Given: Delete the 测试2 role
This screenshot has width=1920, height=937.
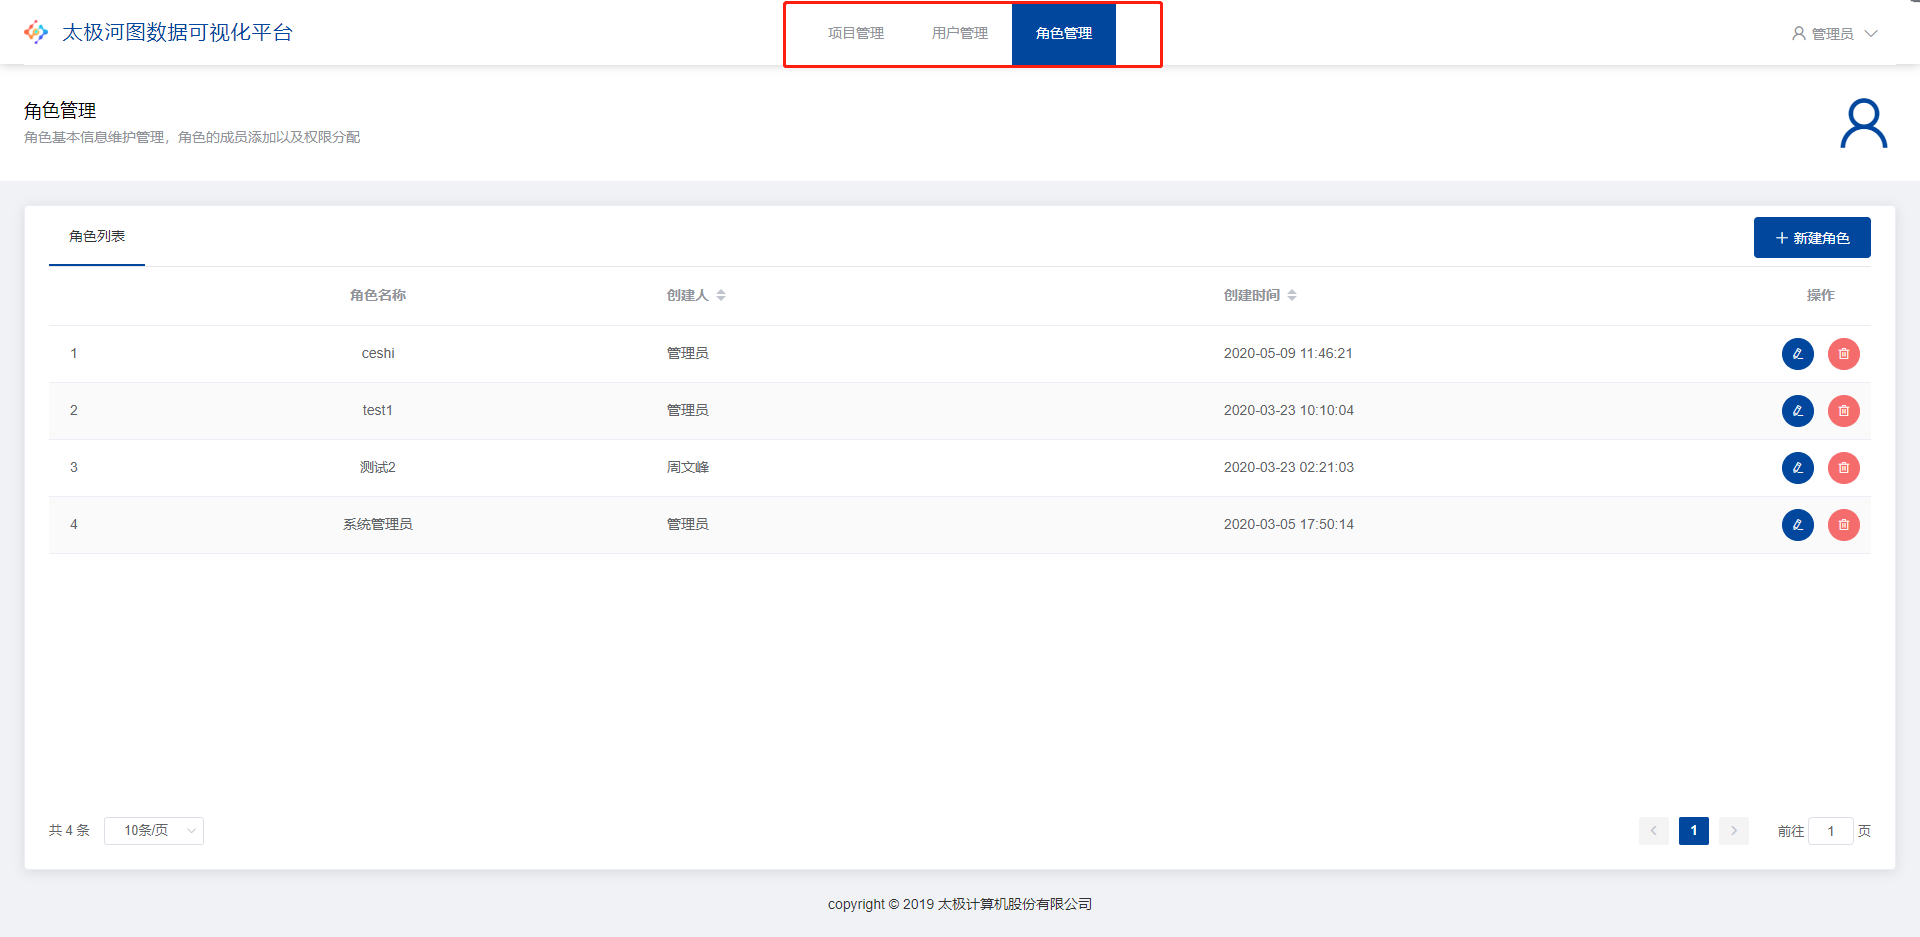Looking at the screenshot, I should coord(1843,468).
